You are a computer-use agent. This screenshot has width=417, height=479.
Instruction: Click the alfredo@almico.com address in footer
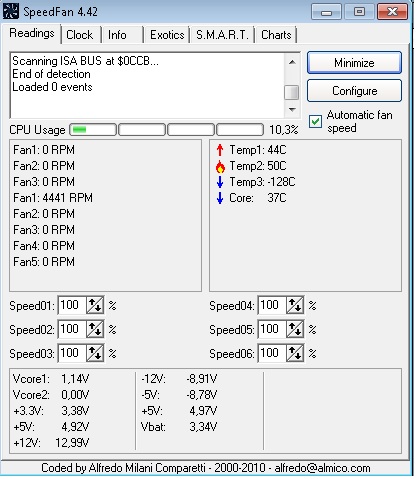click(x=322, y=468)
